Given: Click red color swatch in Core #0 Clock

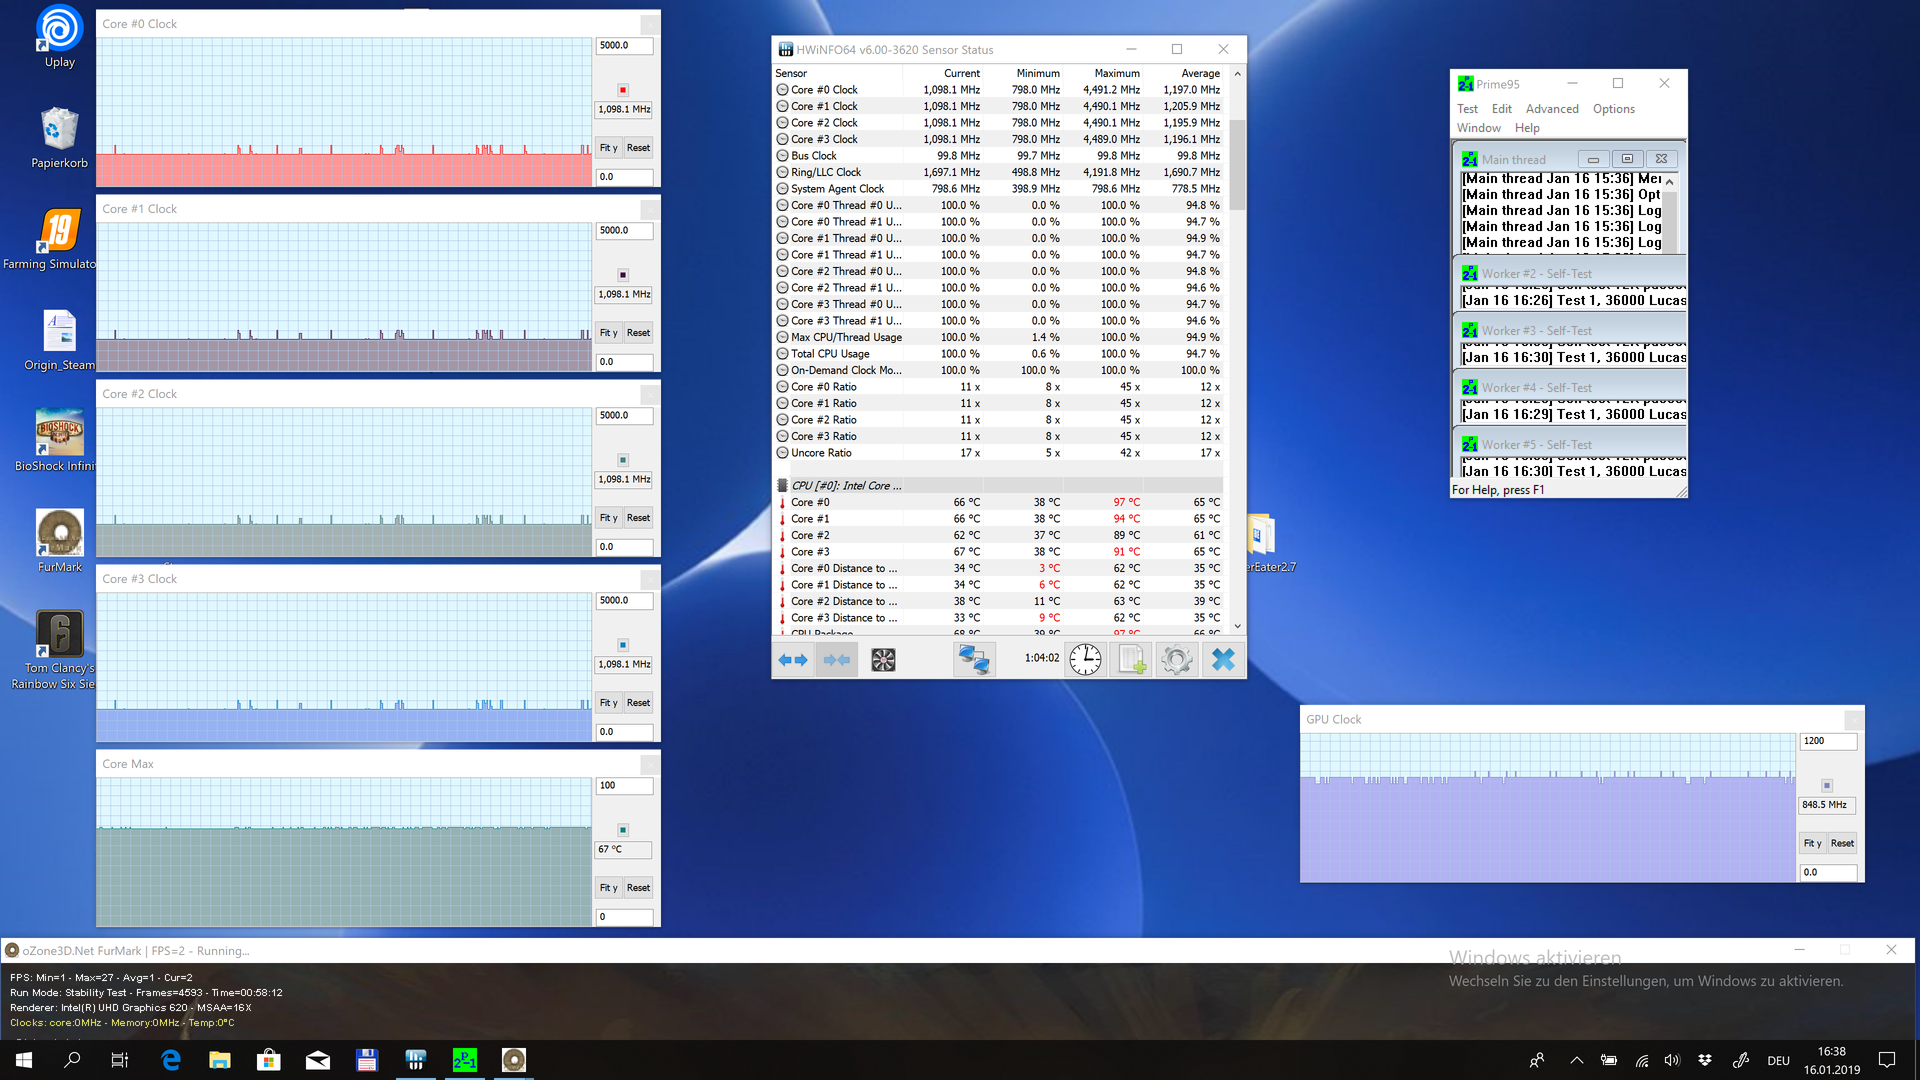Looking at the screenshot, I should 623,90.
